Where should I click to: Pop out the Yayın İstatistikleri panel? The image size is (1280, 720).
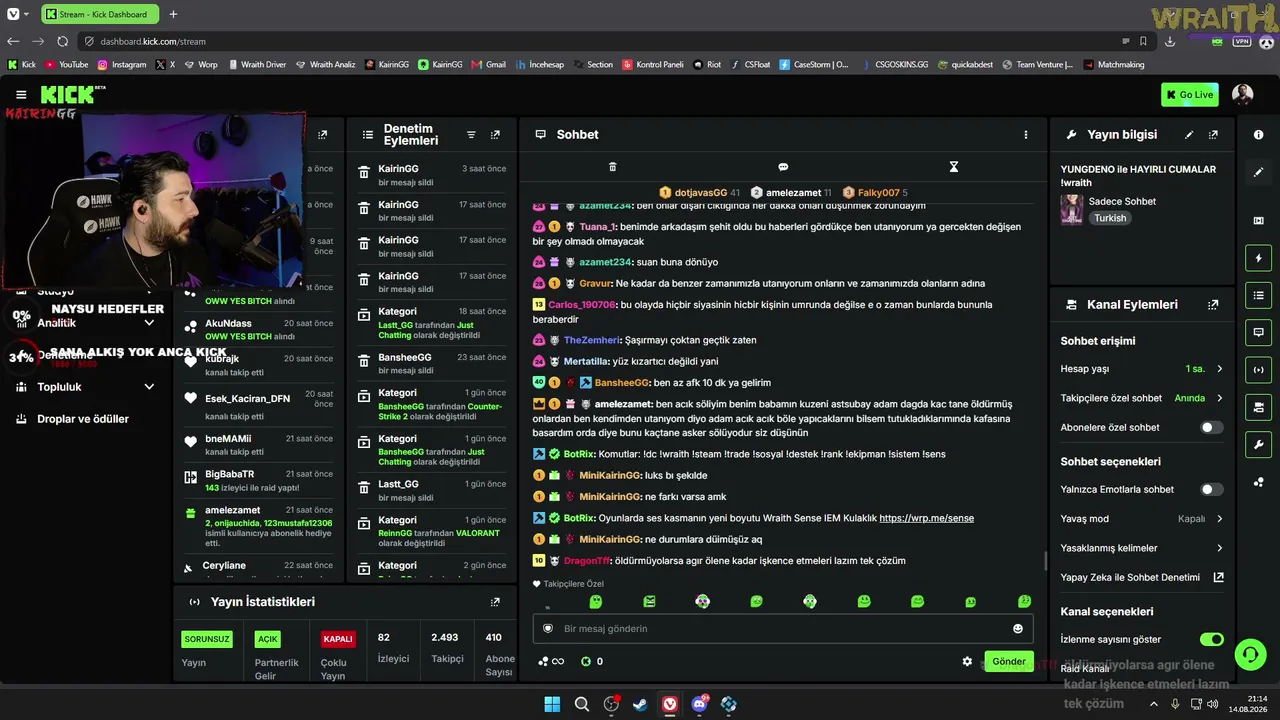click(495, 602)
